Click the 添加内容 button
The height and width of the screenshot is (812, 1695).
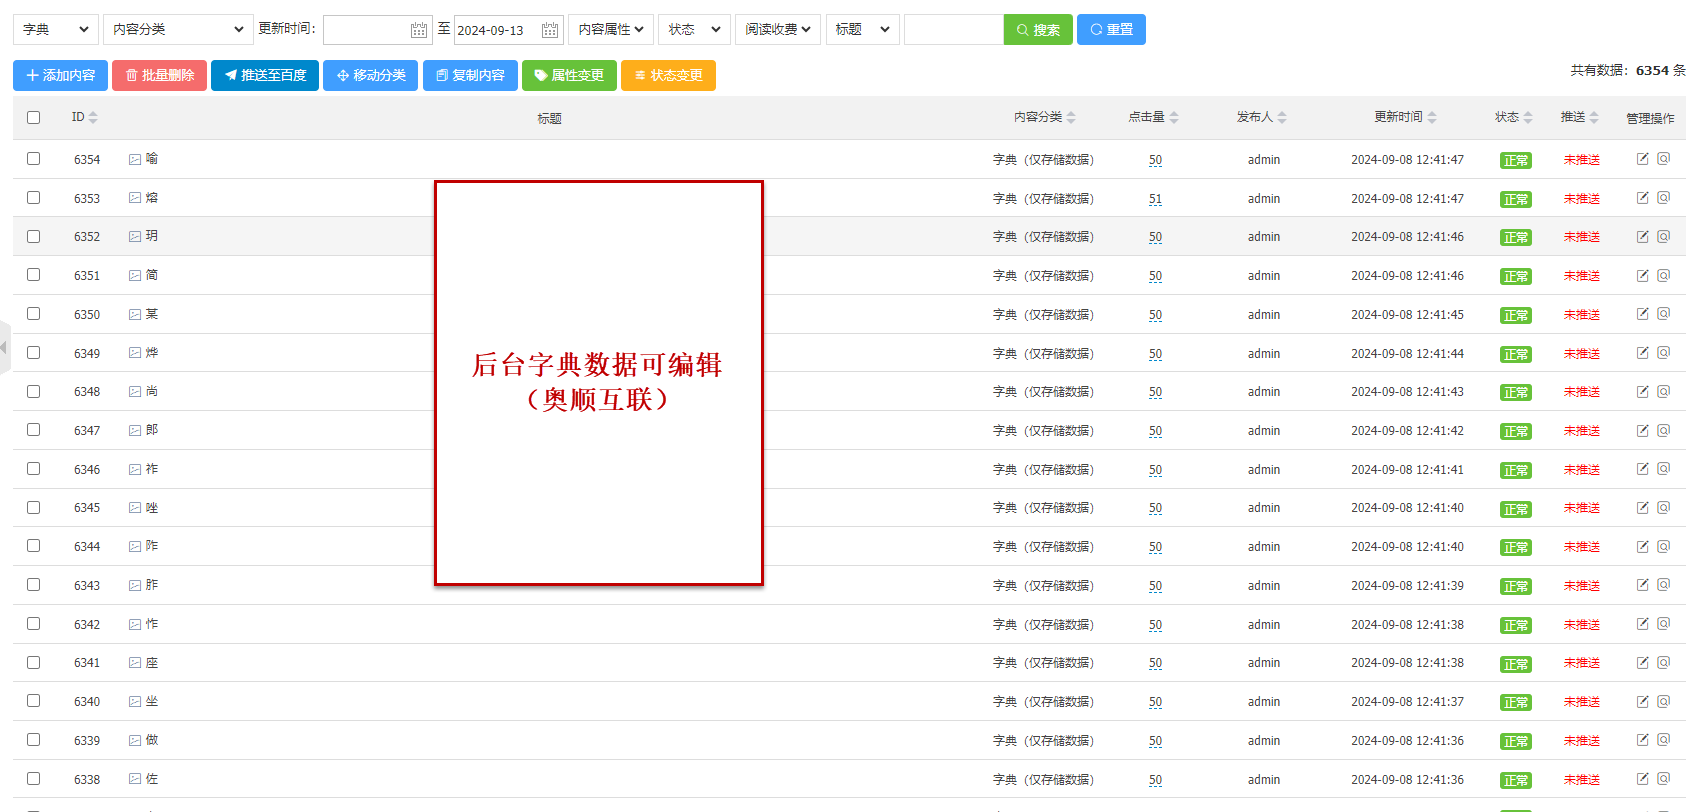point(60,76)
